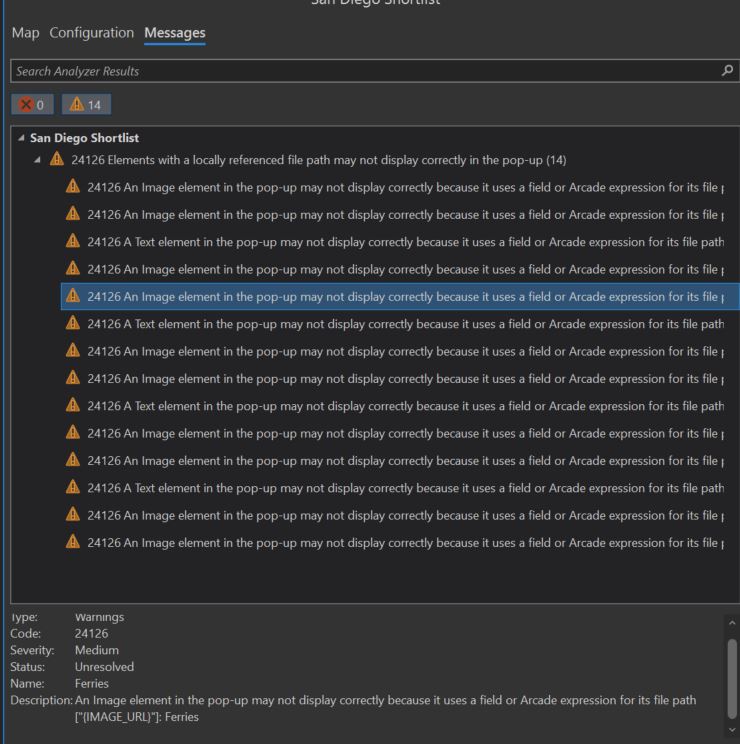Click the warning icon on the highlighted message row

[x=72, y=296]
